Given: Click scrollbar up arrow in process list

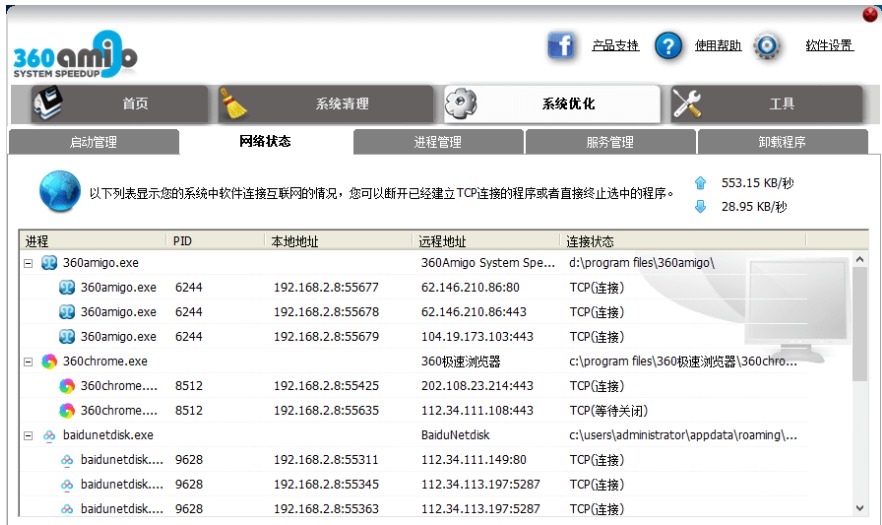Looking at the screenshot, I should tap(860, 259).
